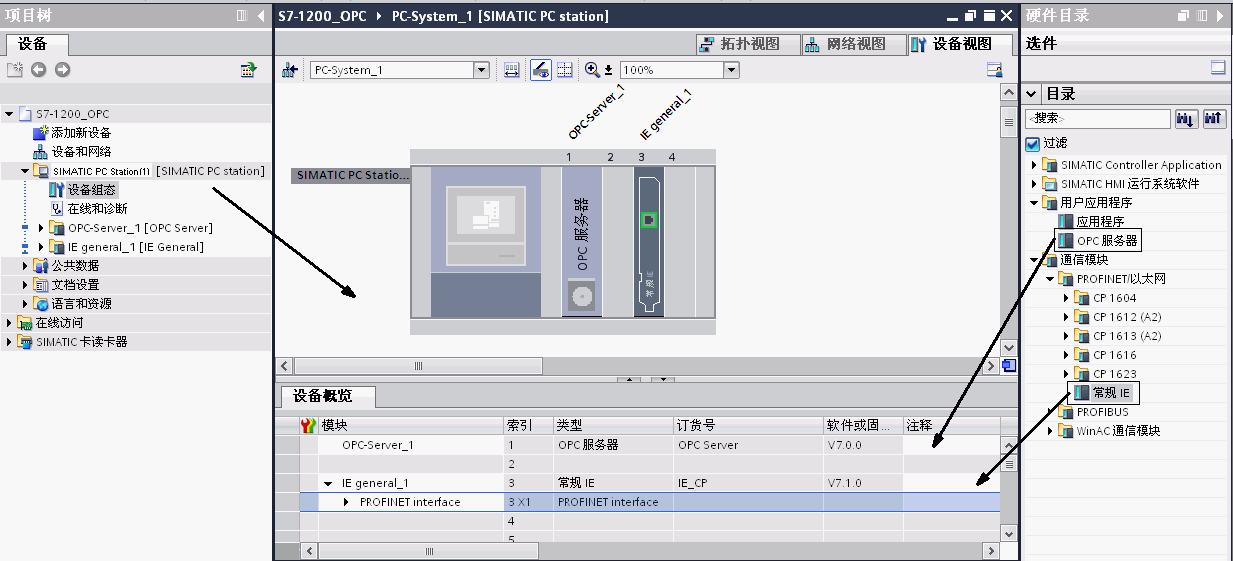Click the catalog 搜索 search field

(1097, 119)
